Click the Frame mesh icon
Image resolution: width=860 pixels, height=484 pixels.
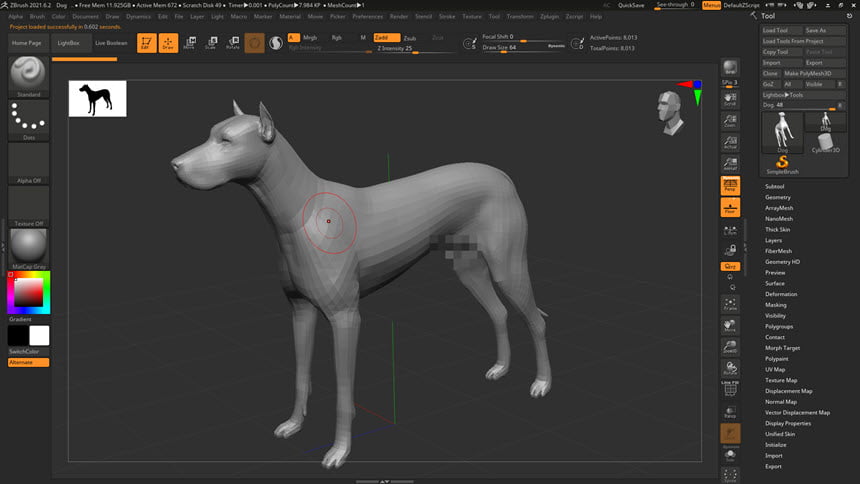730,303
